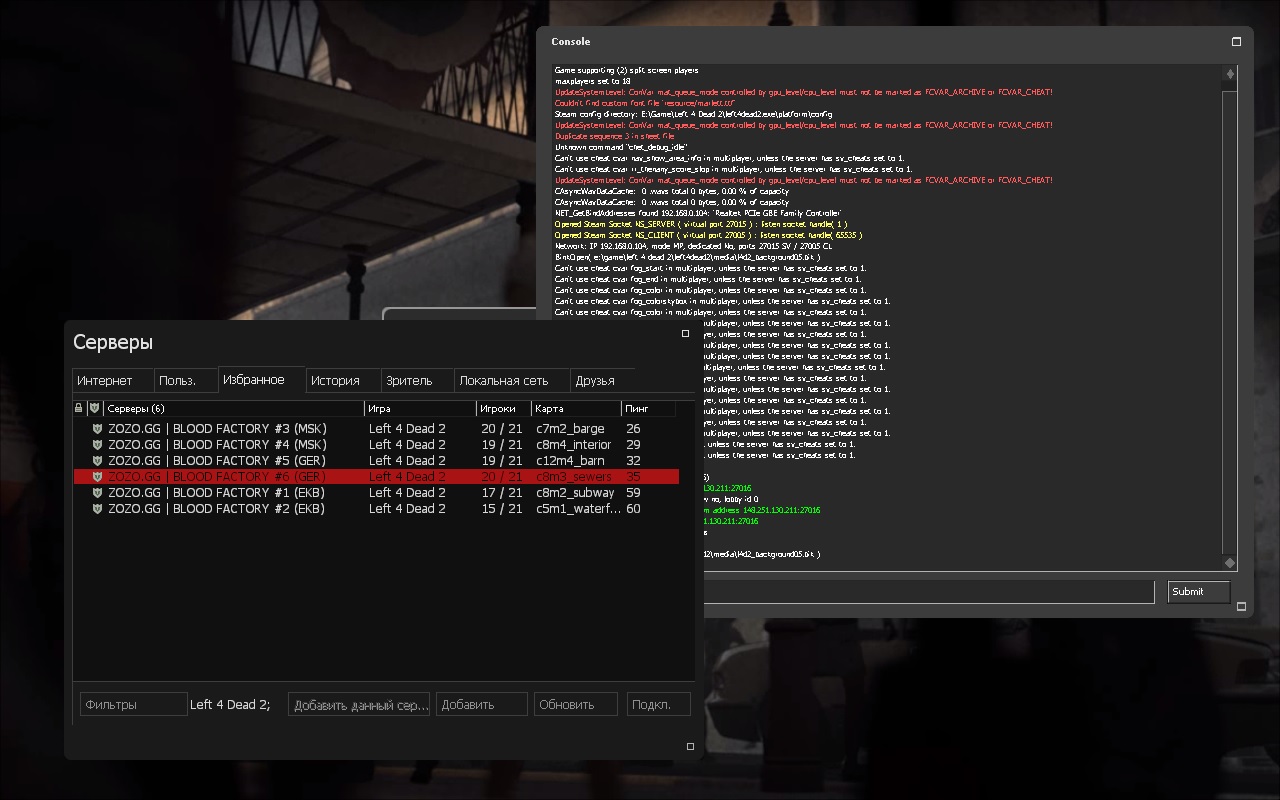Click shield icon of BLOOD FACTORY #2 (EKB)
This screenshot has height=800, width=1280.
tap(97, 509)
